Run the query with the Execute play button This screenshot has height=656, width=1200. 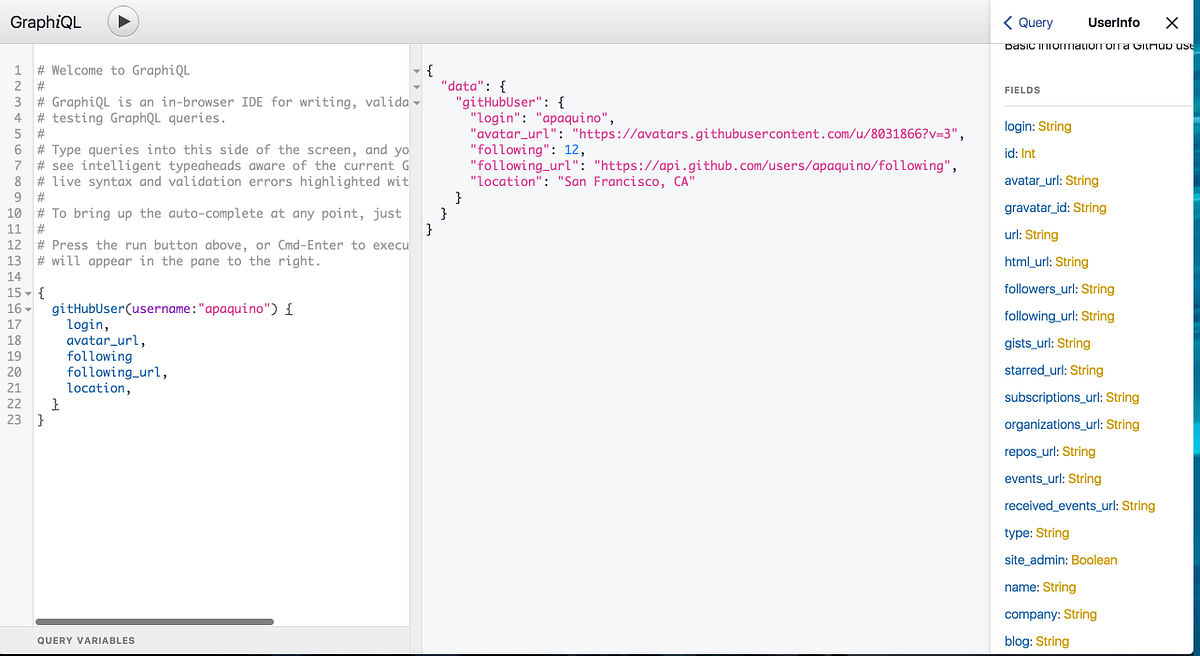tap(122, 20)
